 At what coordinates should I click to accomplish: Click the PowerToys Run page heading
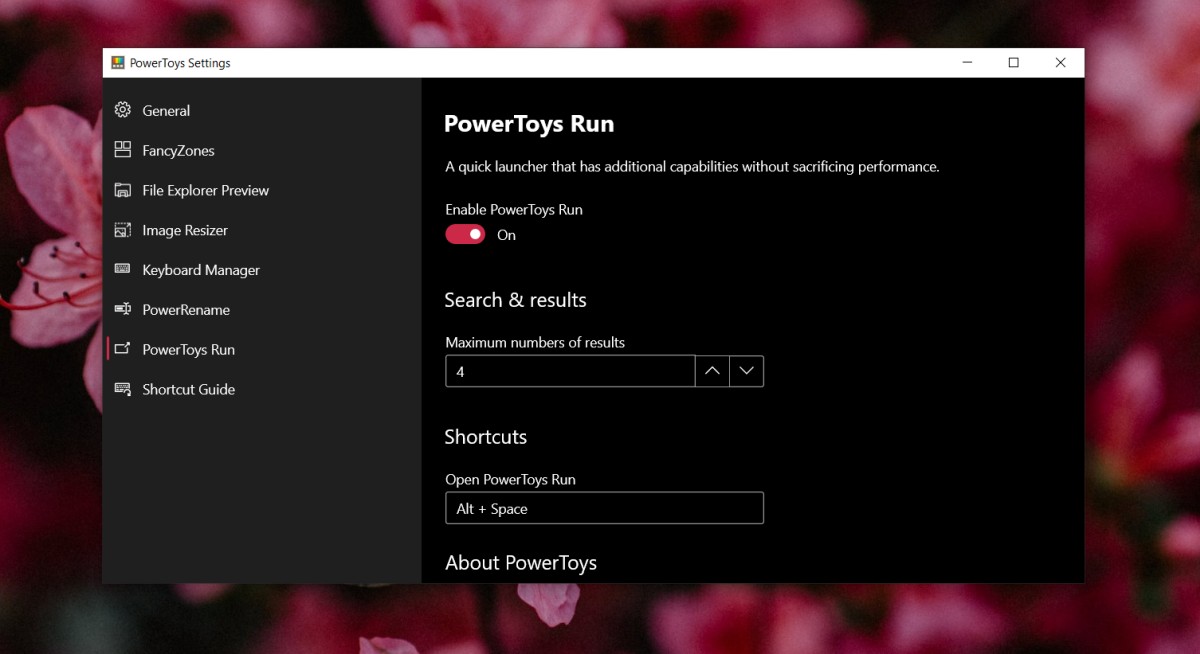coord(529,124)
